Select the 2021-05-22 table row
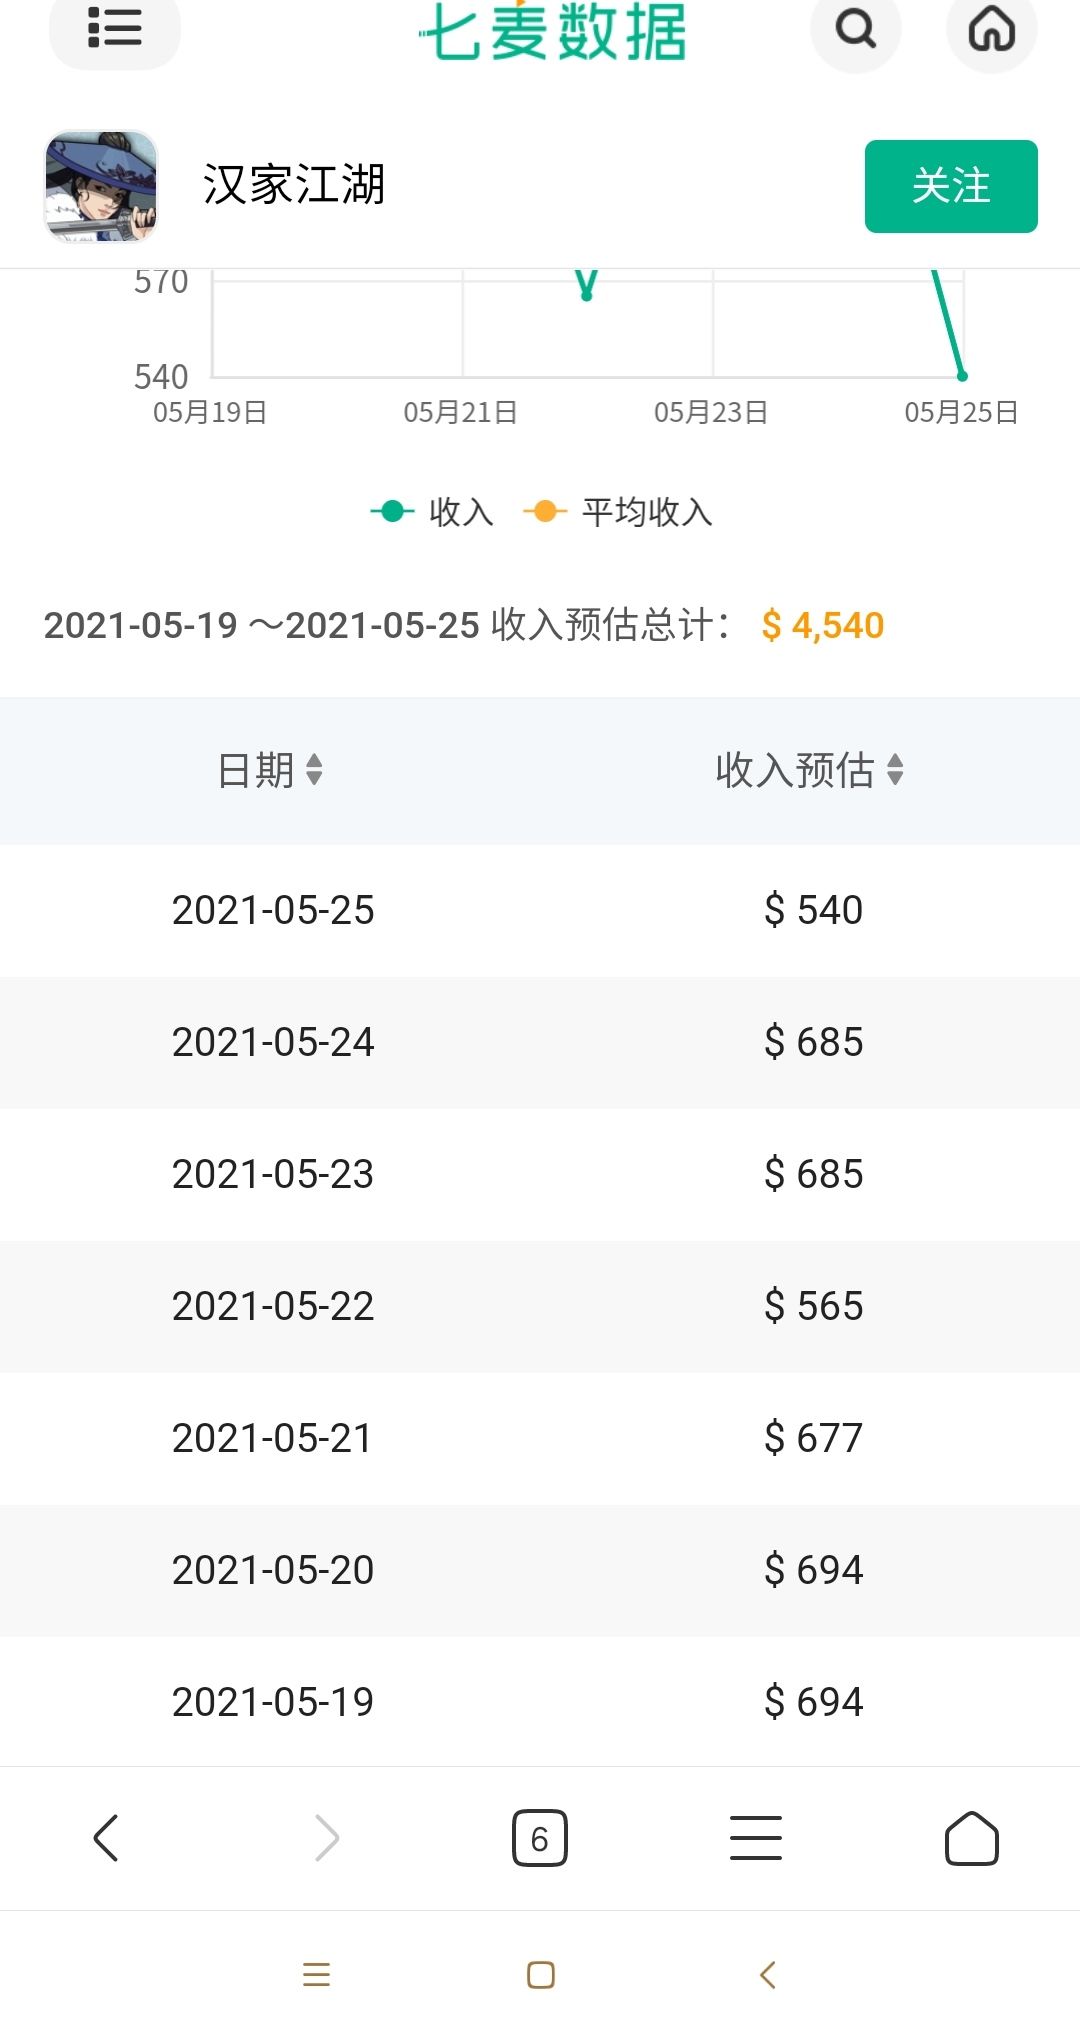Screen dimensions: 1080x2040 coord(540,1306)
